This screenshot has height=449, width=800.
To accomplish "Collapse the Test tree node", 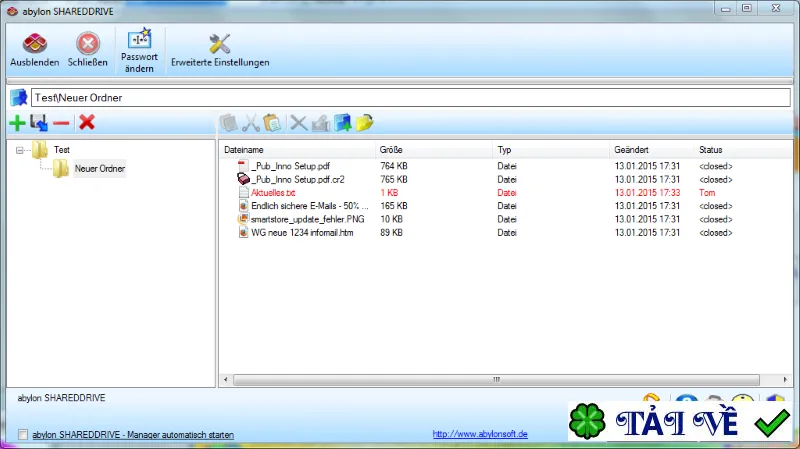I will tap(19, 150).
